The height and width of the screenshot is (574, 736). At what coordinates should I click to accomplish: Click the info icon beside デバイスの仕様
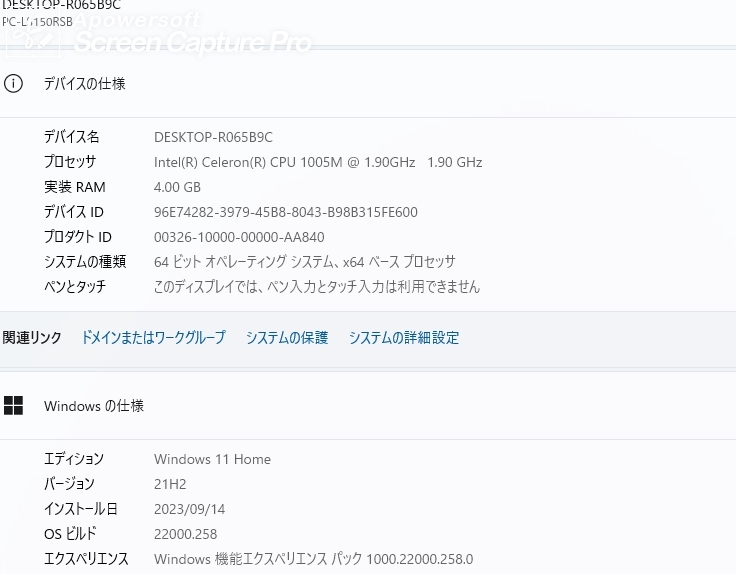[x=13, y=84]
